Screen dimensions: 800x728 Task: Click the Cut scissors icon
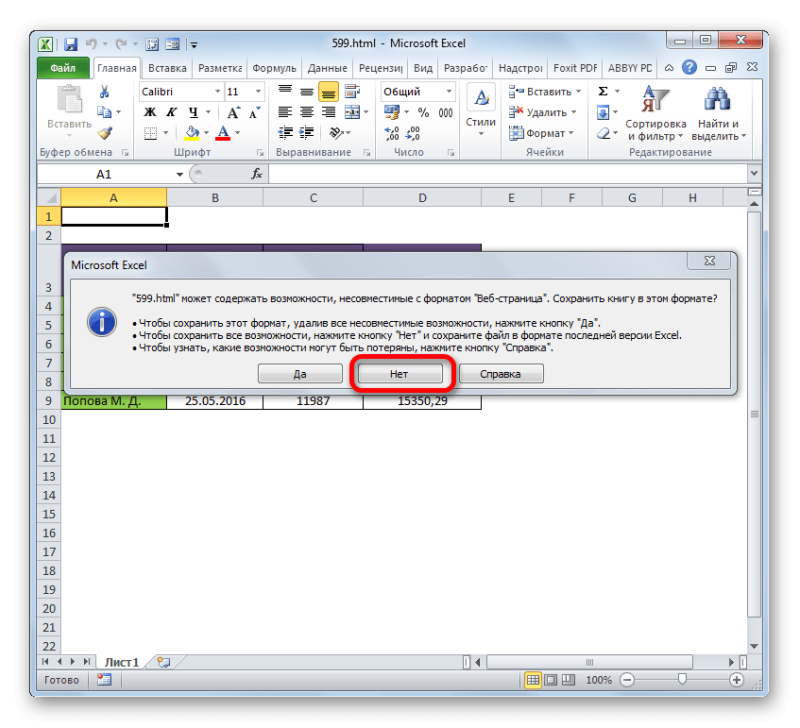(x=105, y=92)
